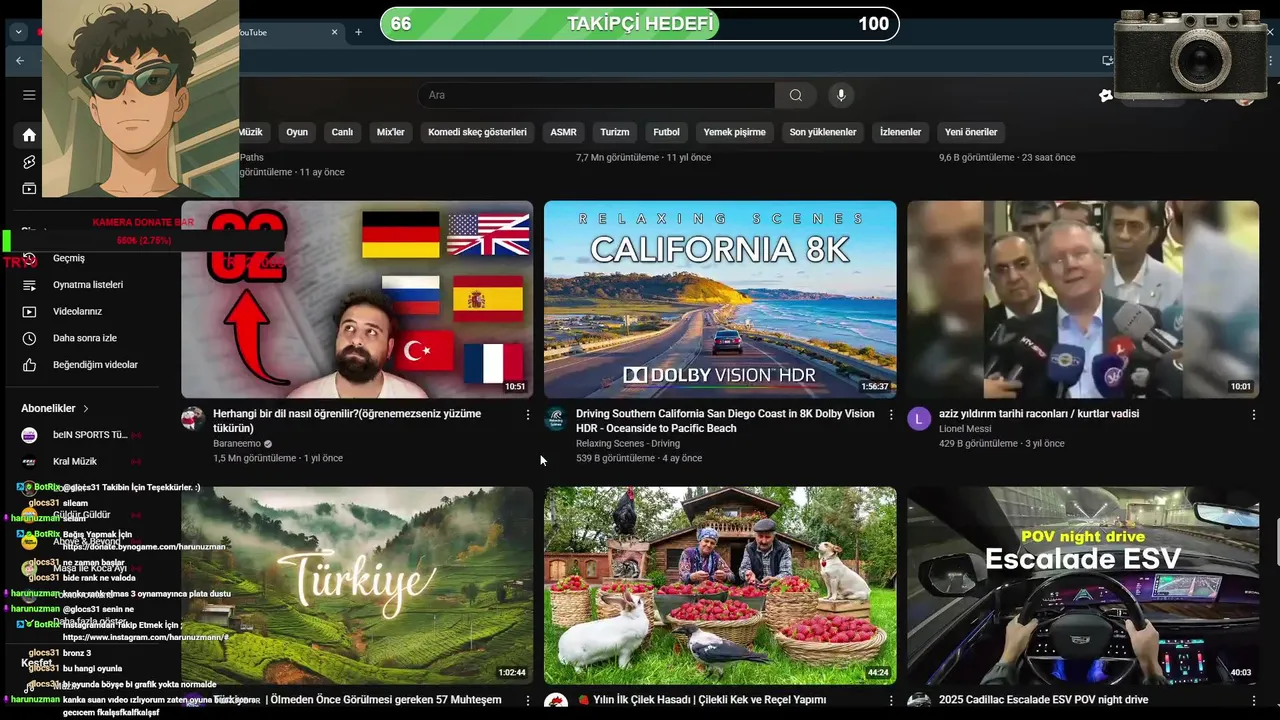
Task: Open '2025 Cadillac Escalade ESV' video title
Action: tap(1043, 700)
